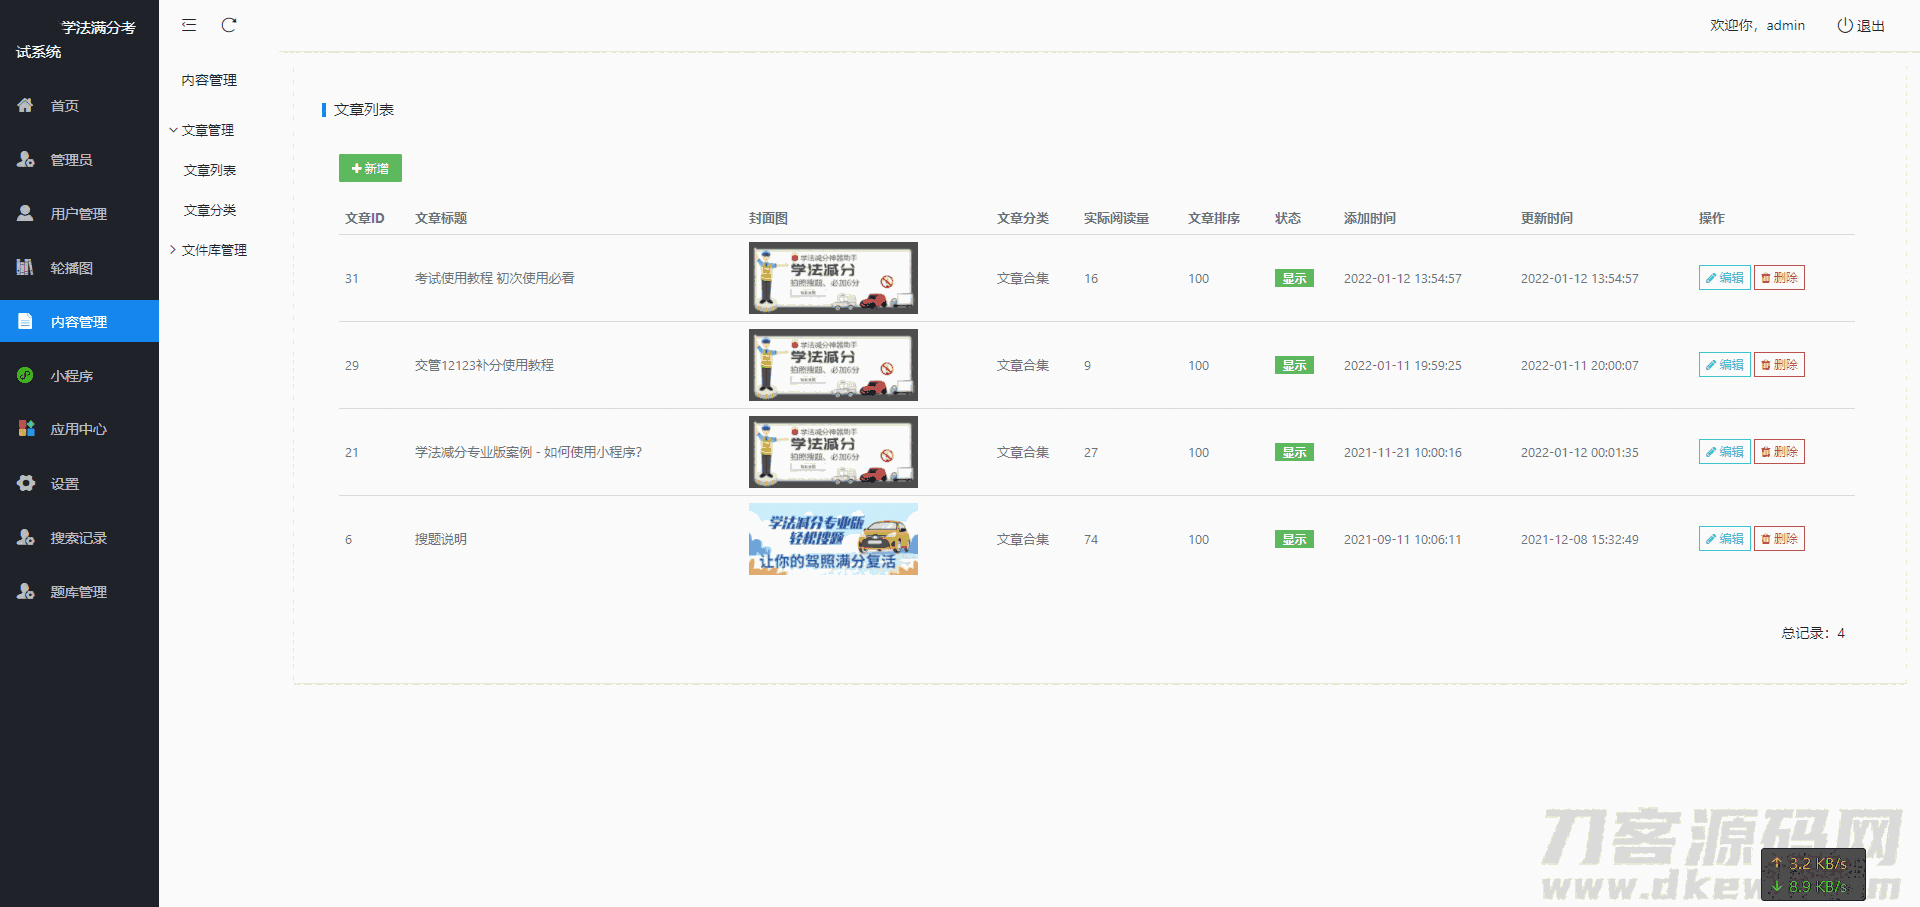The width and height of the screenshot is (1920, 907).
Task: Click the 管理员 admin icon
Action: click(25, 159)
